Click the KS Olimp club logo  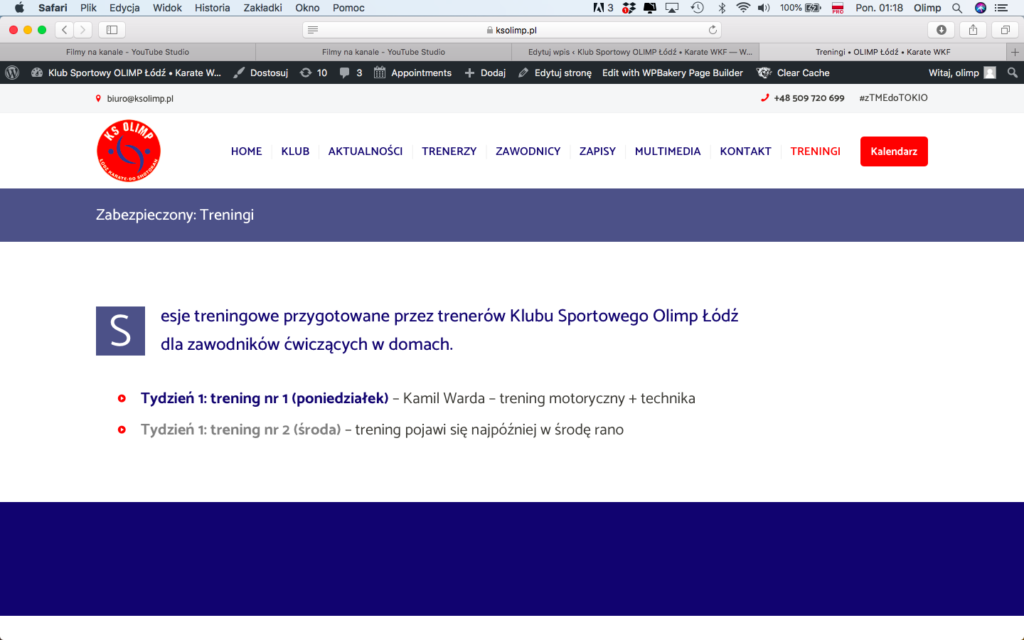click(x=129, y=151)
